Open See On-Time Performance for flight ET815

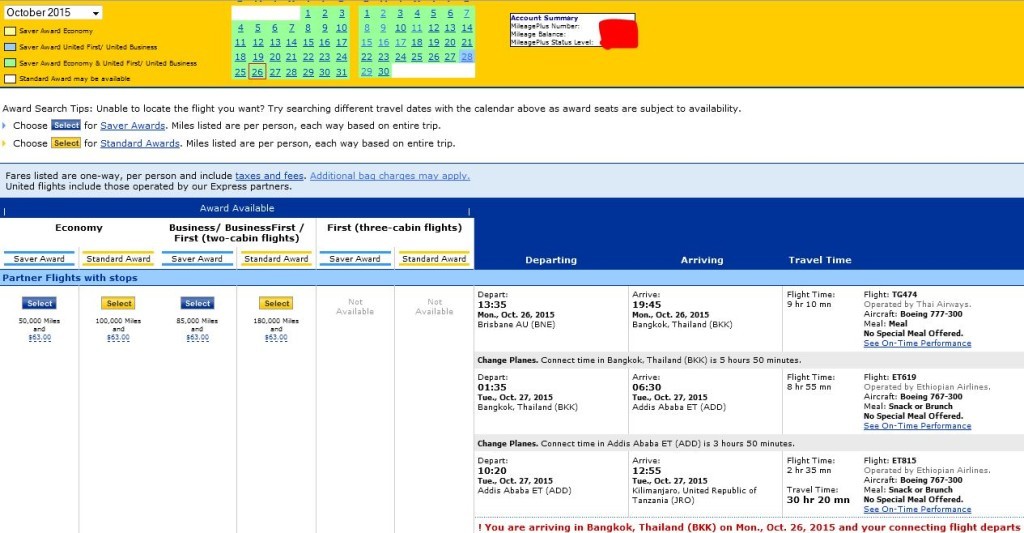click(917, 509)
